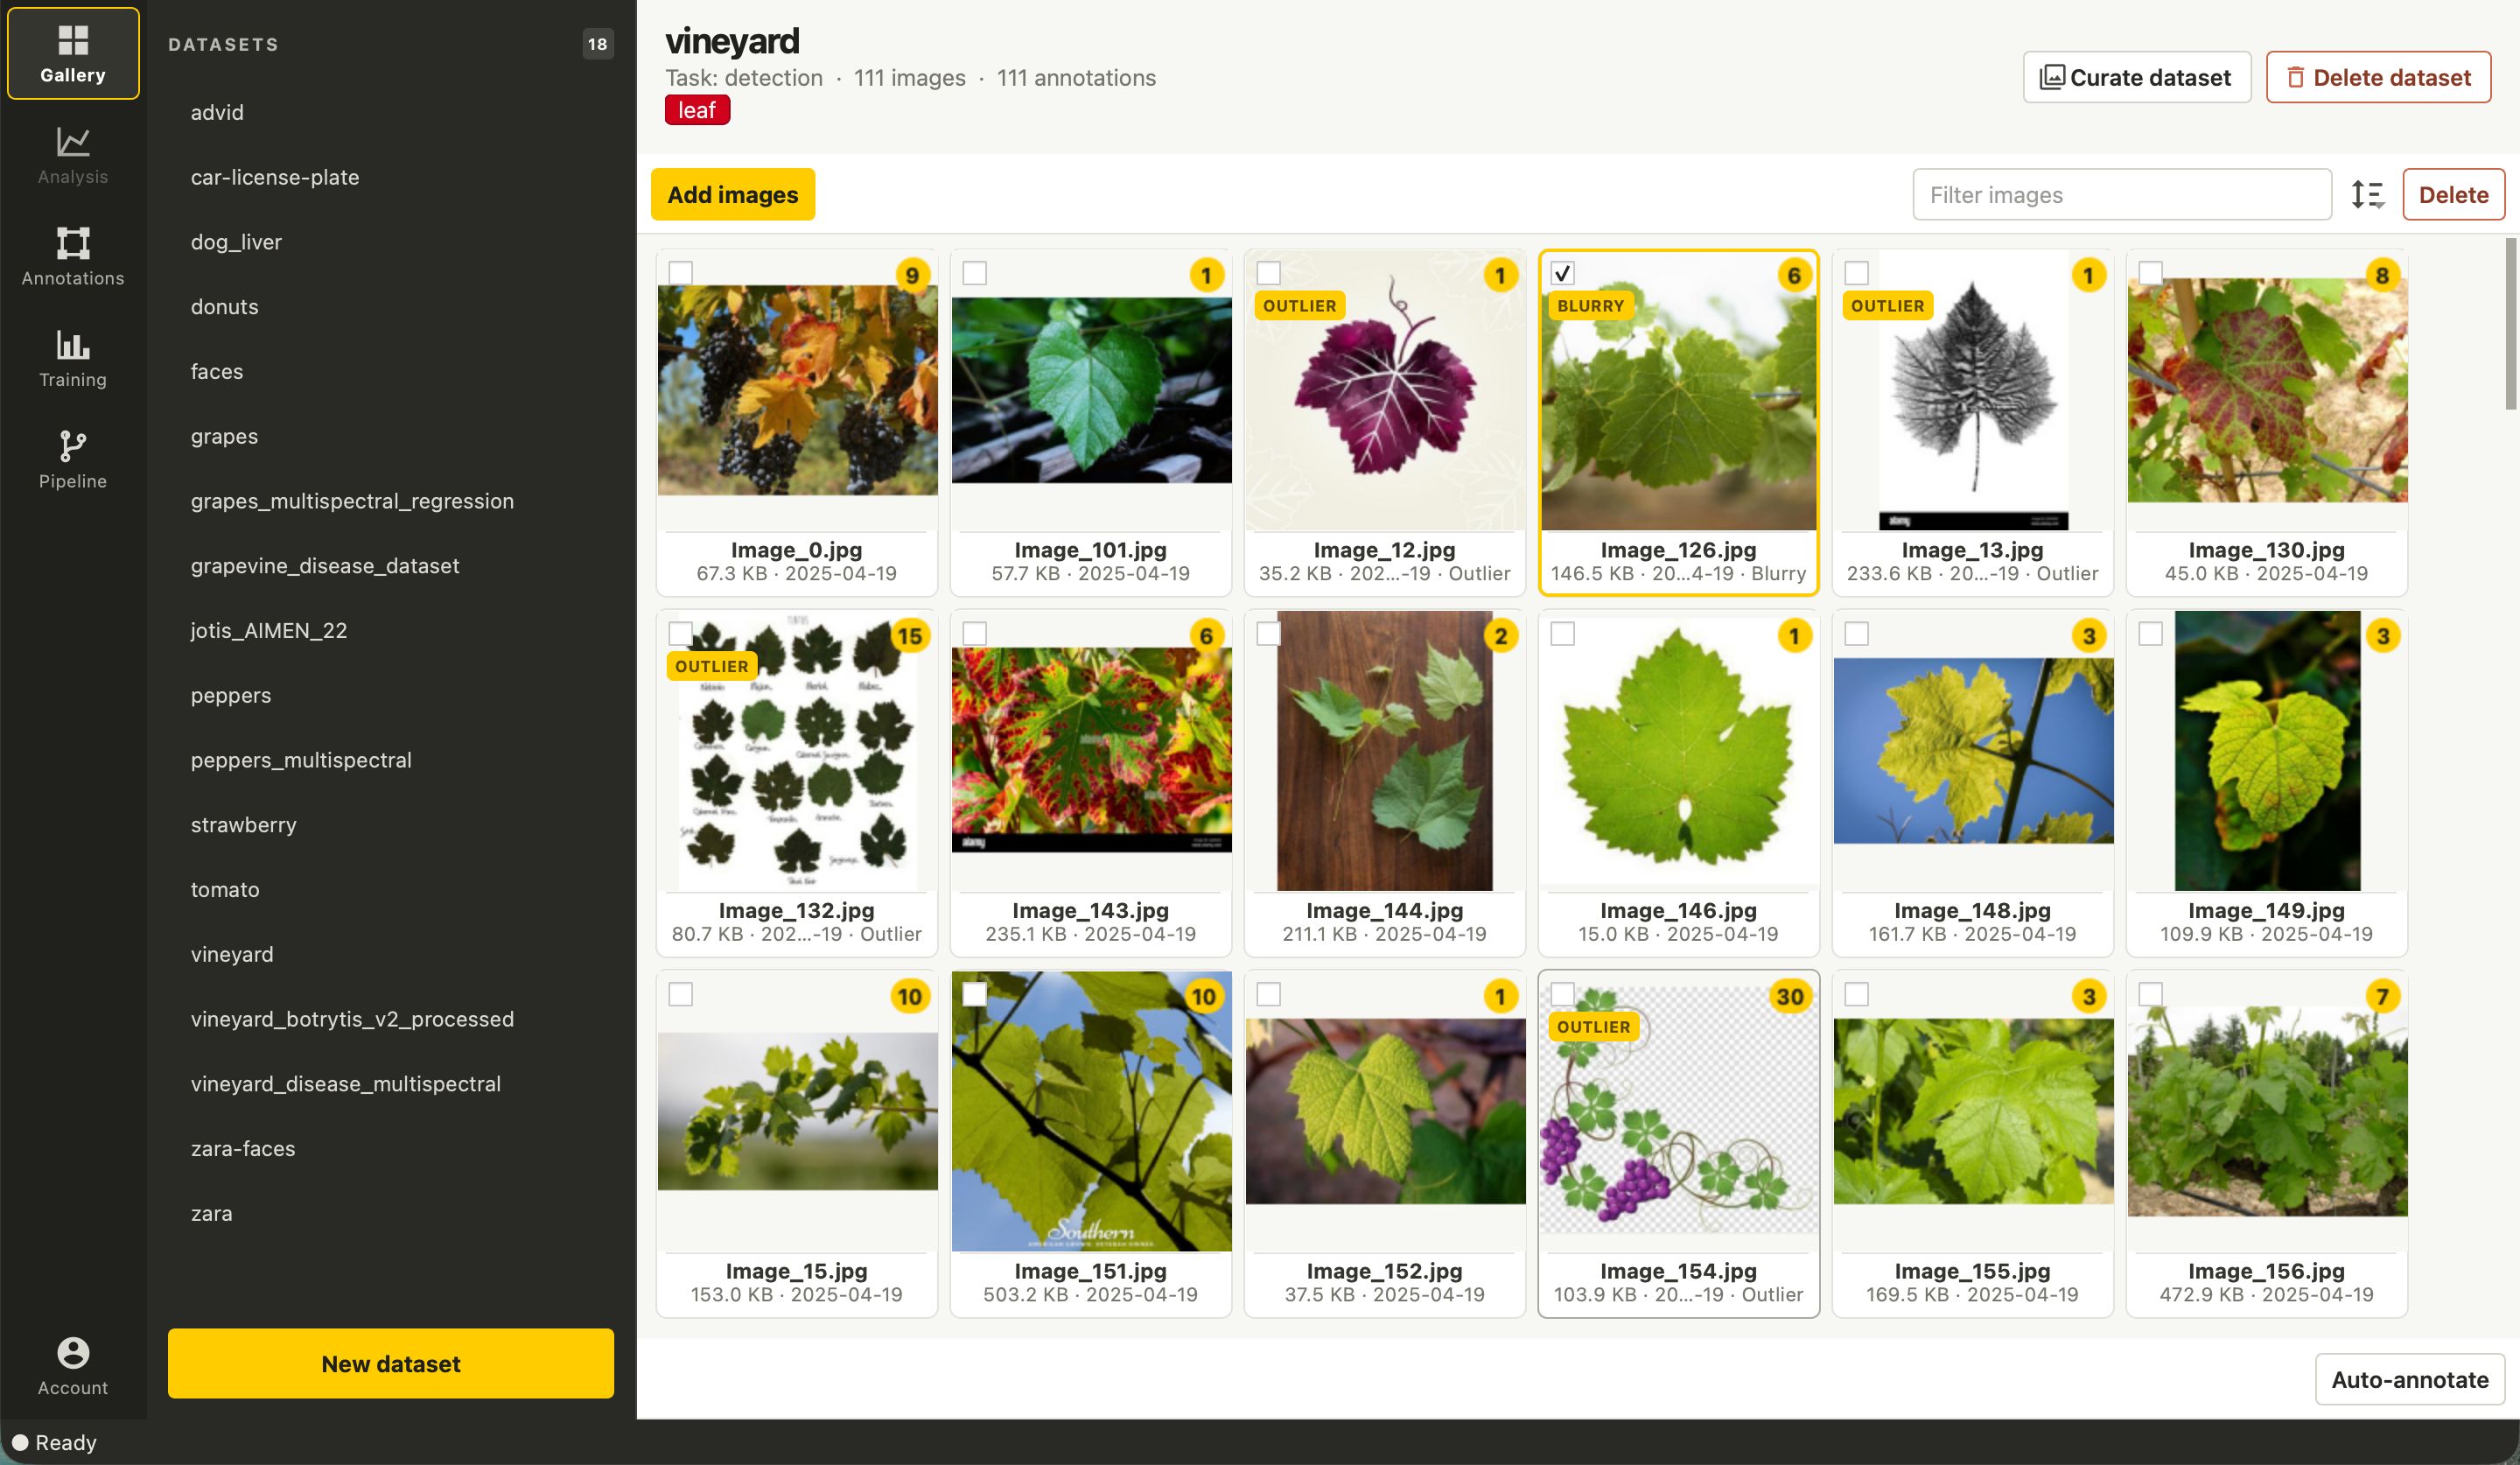Open the Training section
Viewport: 2520px width, 1465px height.
tap(73, 358)
